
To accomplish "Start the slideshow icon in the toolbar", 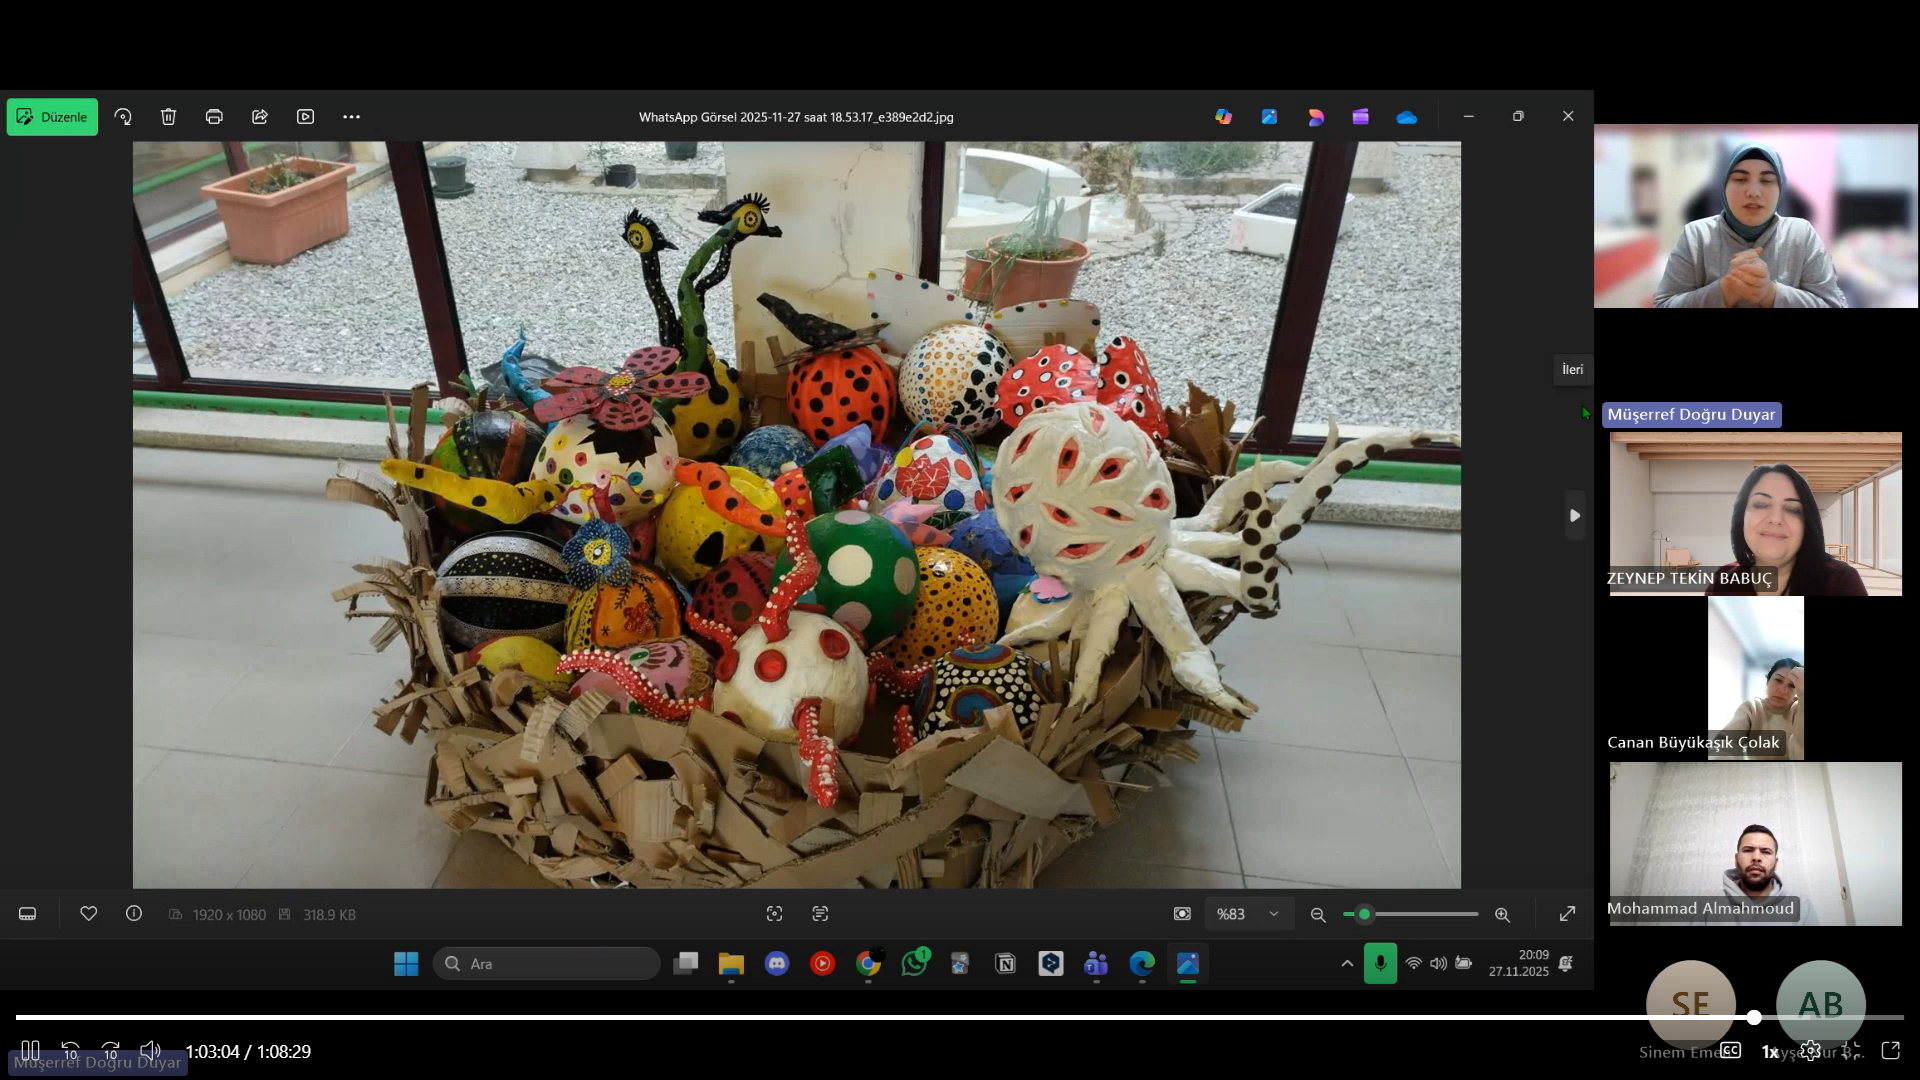I will click(x=306, y=117).
